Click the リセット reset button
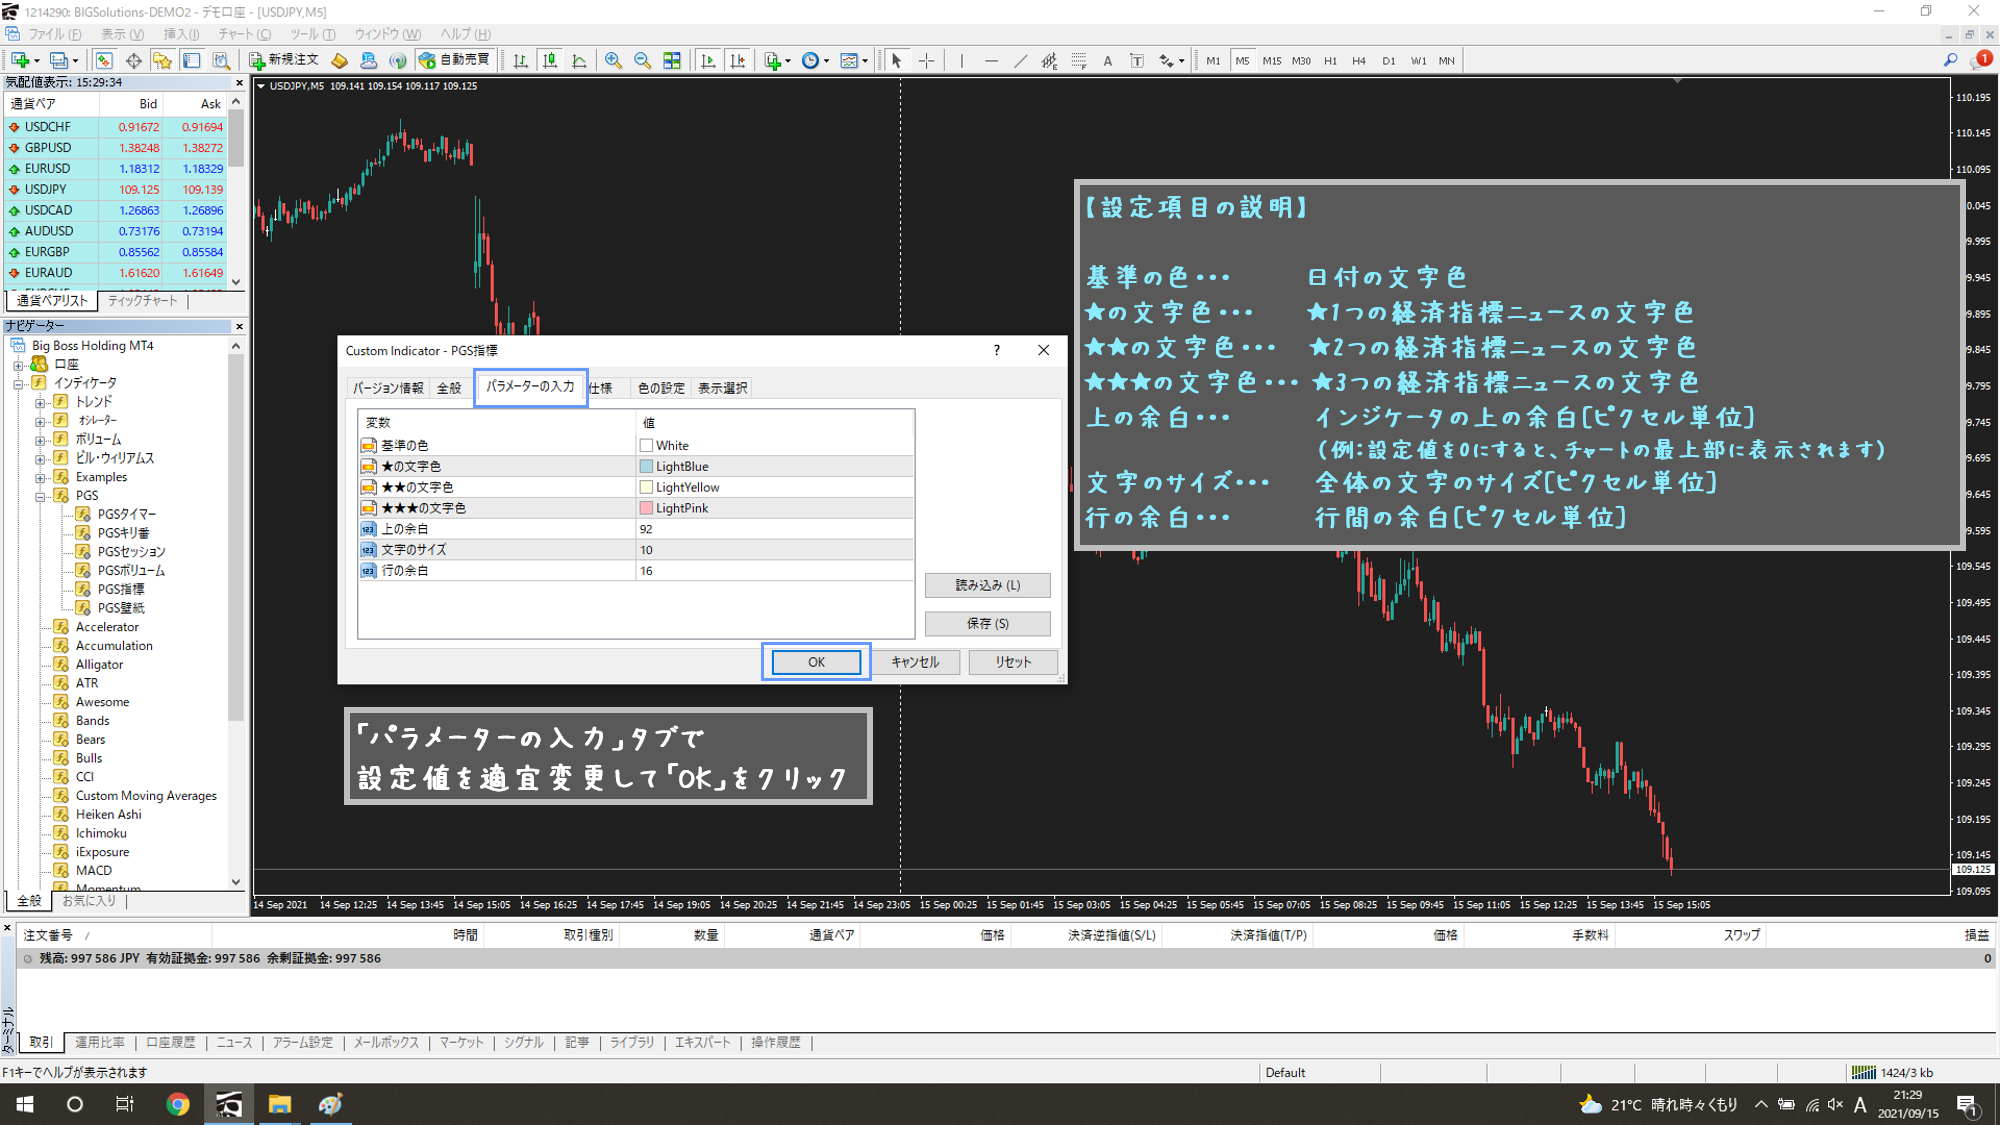2000x1125 pixels. (x=1012, y=662)
